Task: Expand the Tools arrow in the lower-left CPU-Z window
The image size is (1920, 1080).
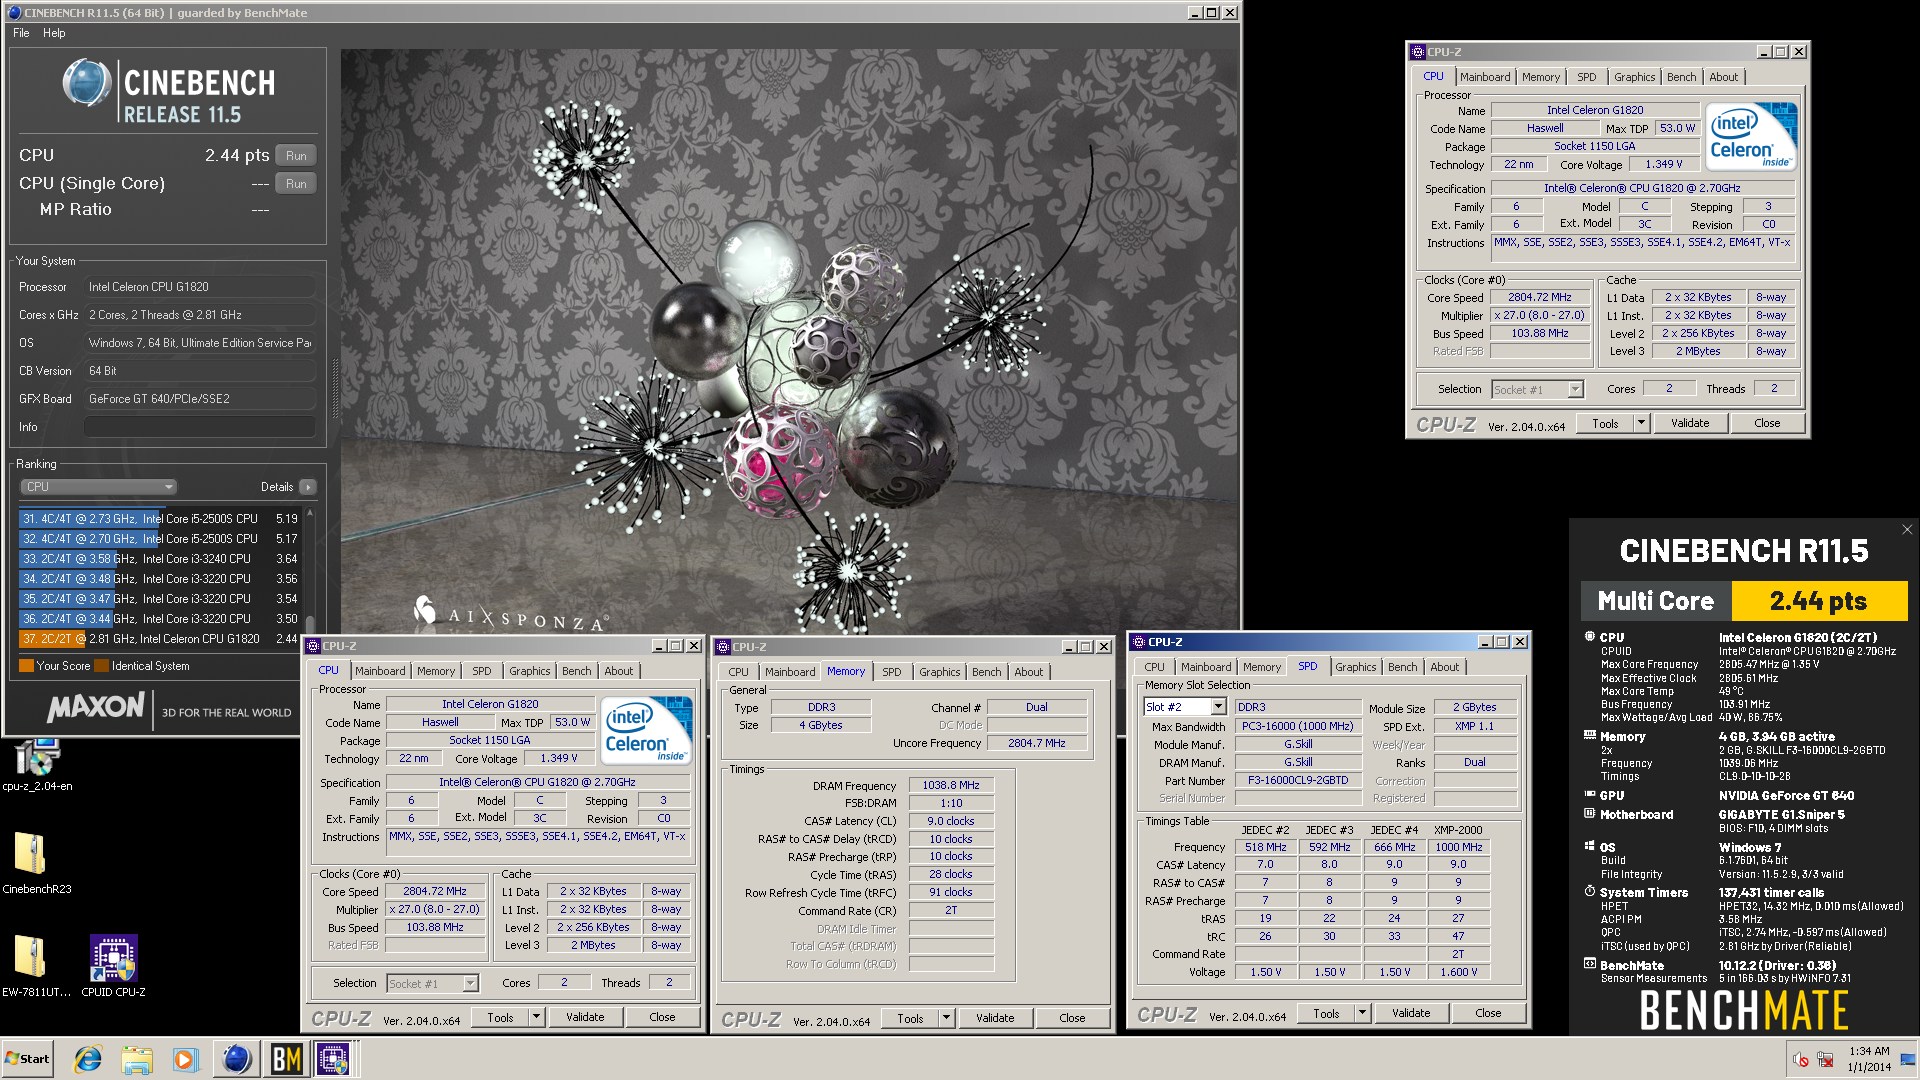Action: pos(536,1017)
